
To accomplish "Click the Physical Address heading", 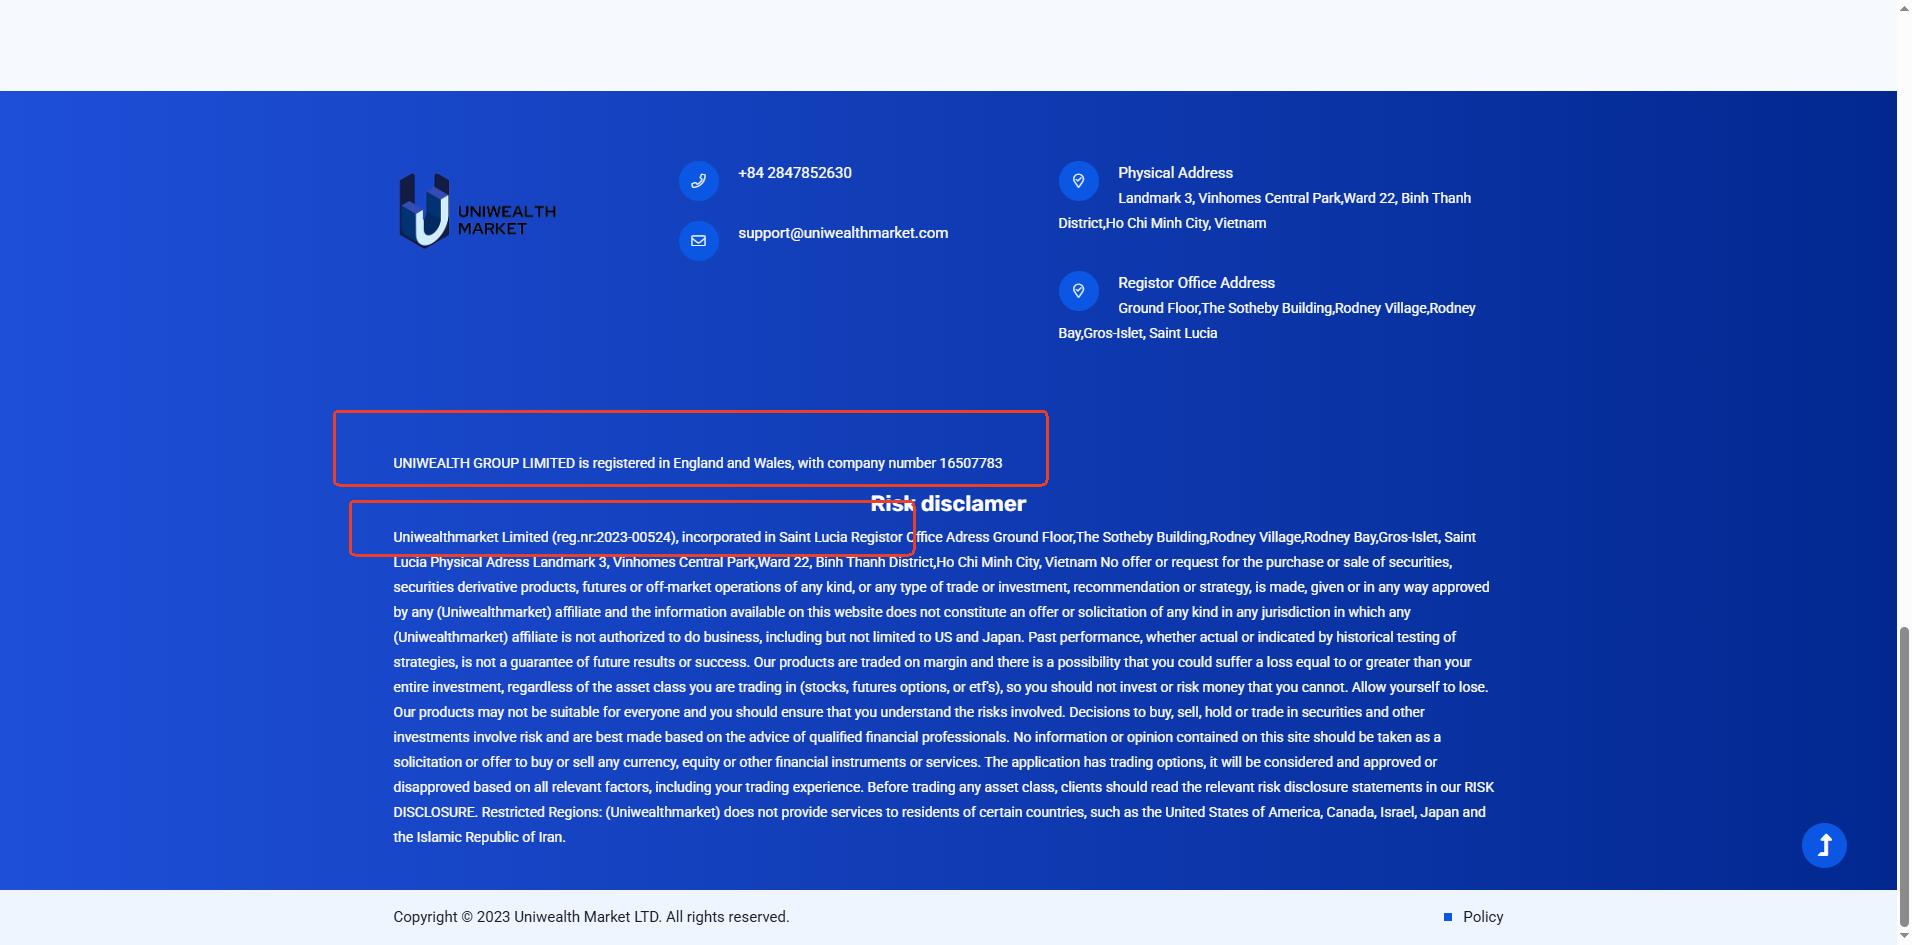I will (1175, 173).
